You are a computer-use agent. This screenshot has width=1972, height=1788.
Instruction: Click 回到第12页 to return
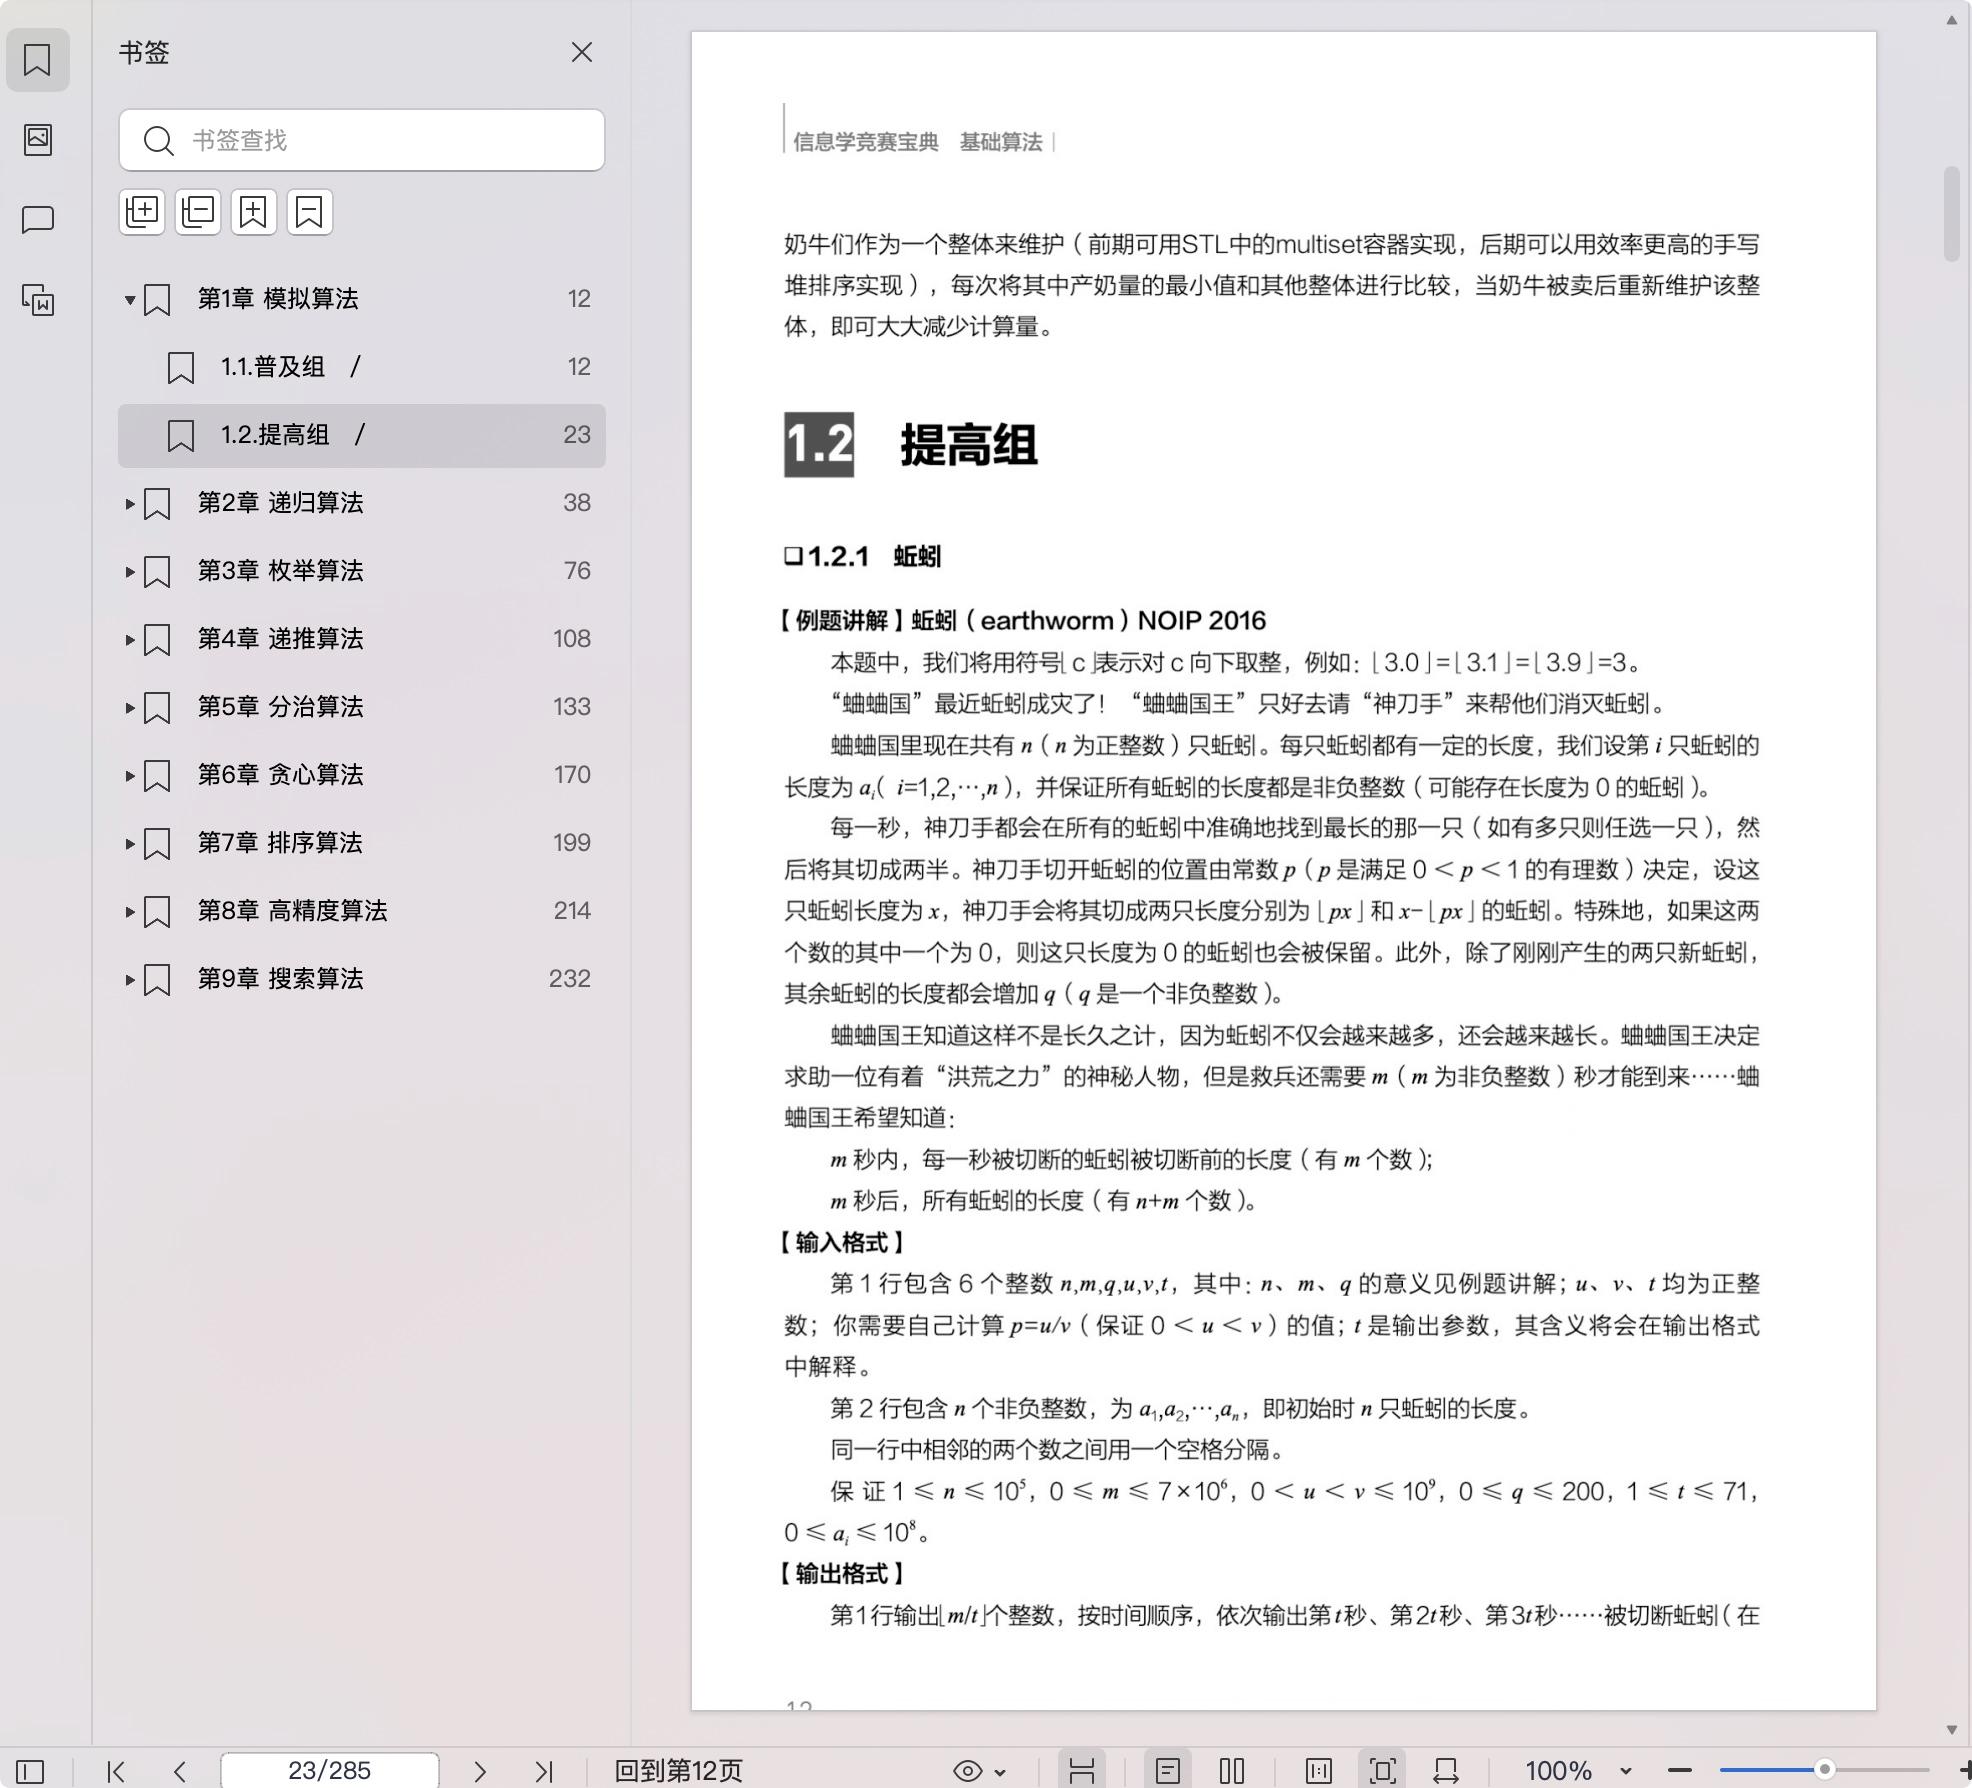click(x=679, y=1771)
